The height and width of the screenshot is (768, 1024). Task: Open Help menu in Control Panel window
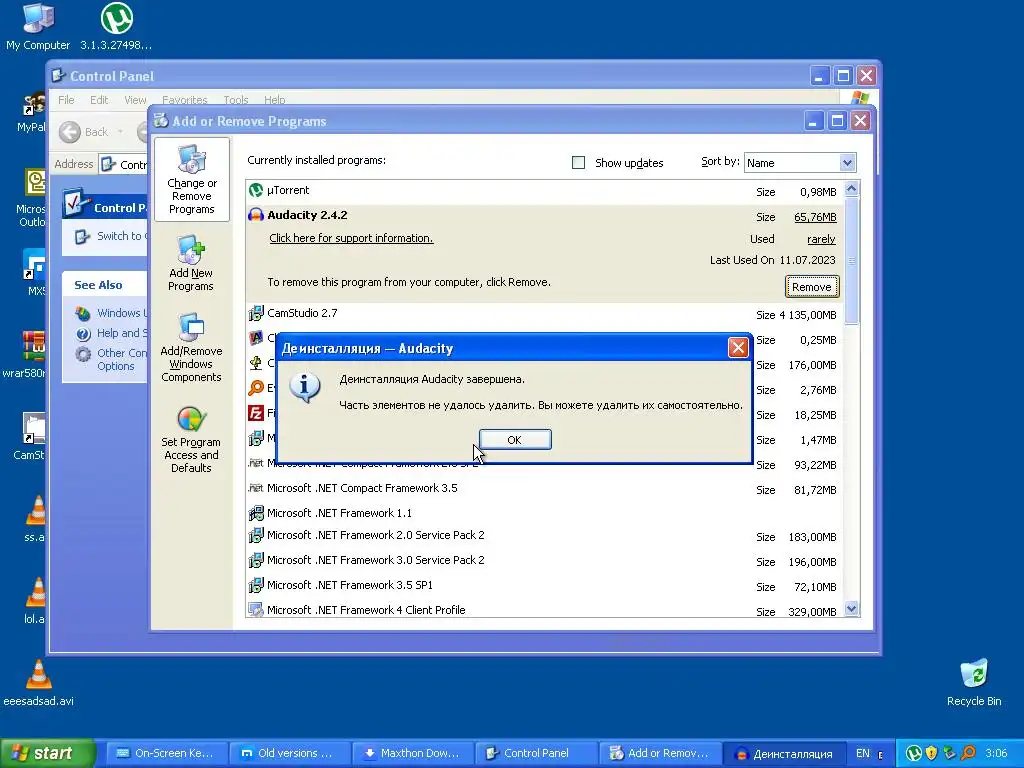274,100
